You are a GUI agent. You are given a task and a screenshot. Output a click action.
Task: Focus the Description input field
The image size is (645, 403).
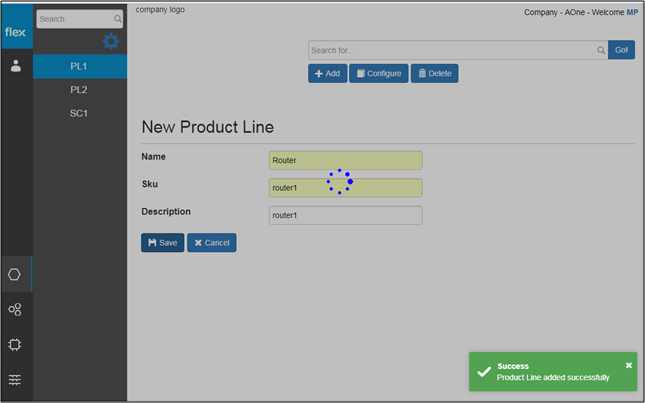click(346, 215)
